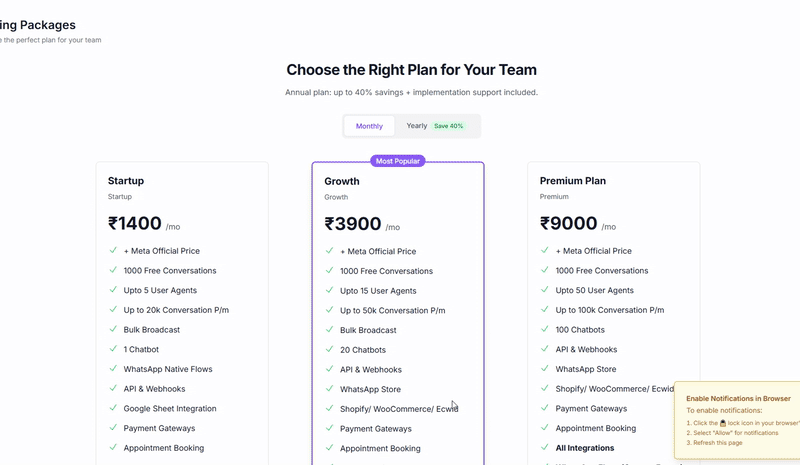Select the Growth plan heading
This screenshot has height=465, width=800.
tap(342, 182)
